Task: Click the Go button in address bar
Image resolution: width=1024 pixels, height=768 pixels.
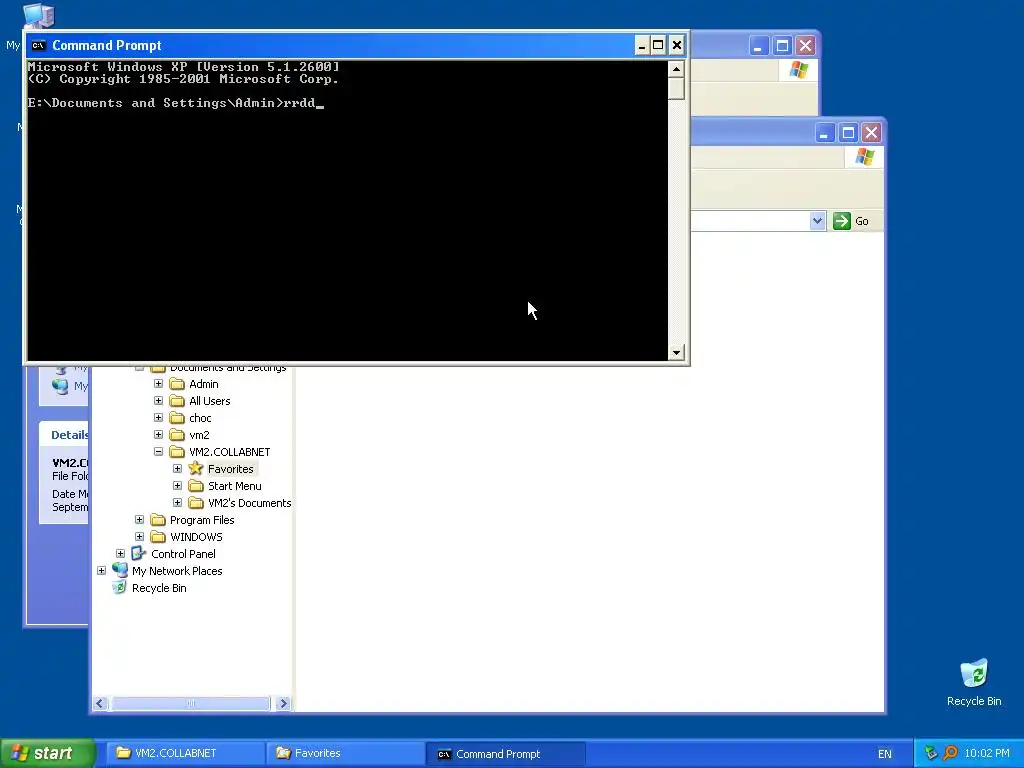Action: pyautogui.click(x=851, y=221)
